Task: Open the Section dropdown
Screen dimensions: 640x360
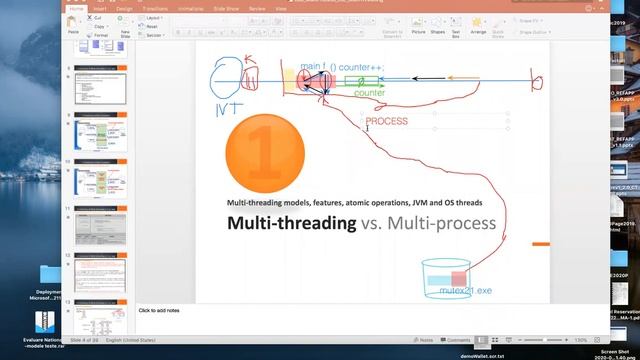Action: tap(152, 36)
